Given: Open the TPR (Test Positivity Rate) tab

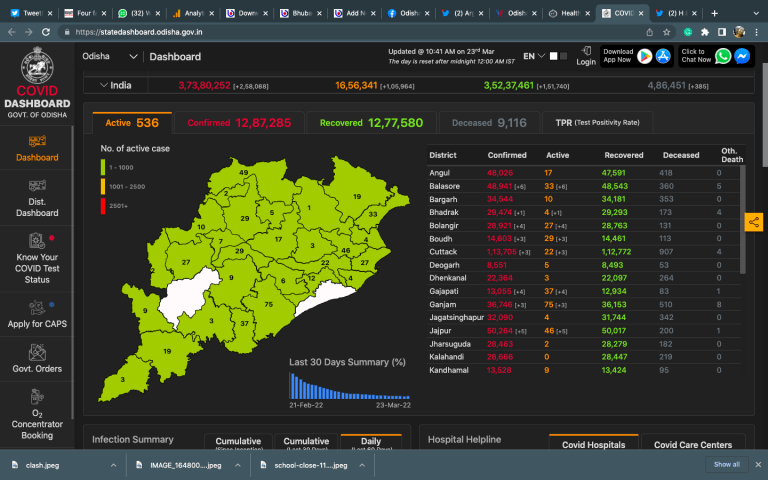Looking at the screenshot, I should pyautogui.click(x=596, y=123).
